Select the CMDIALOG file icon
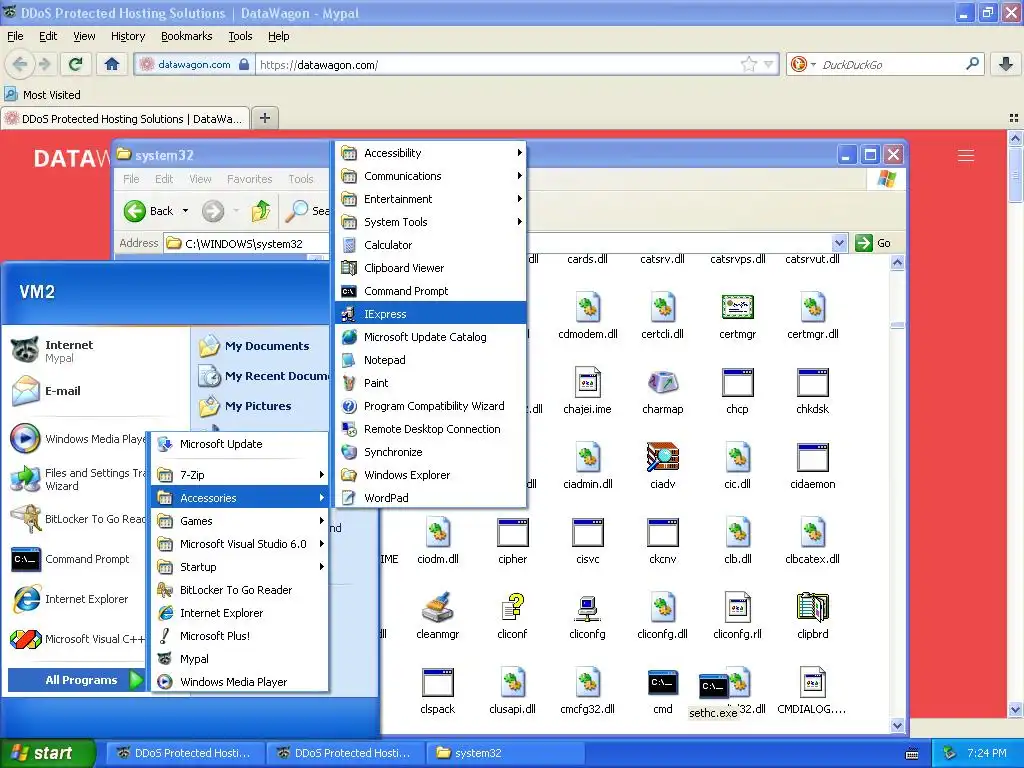Screen dimensions: 1024x768 click(x=812, y=683)
